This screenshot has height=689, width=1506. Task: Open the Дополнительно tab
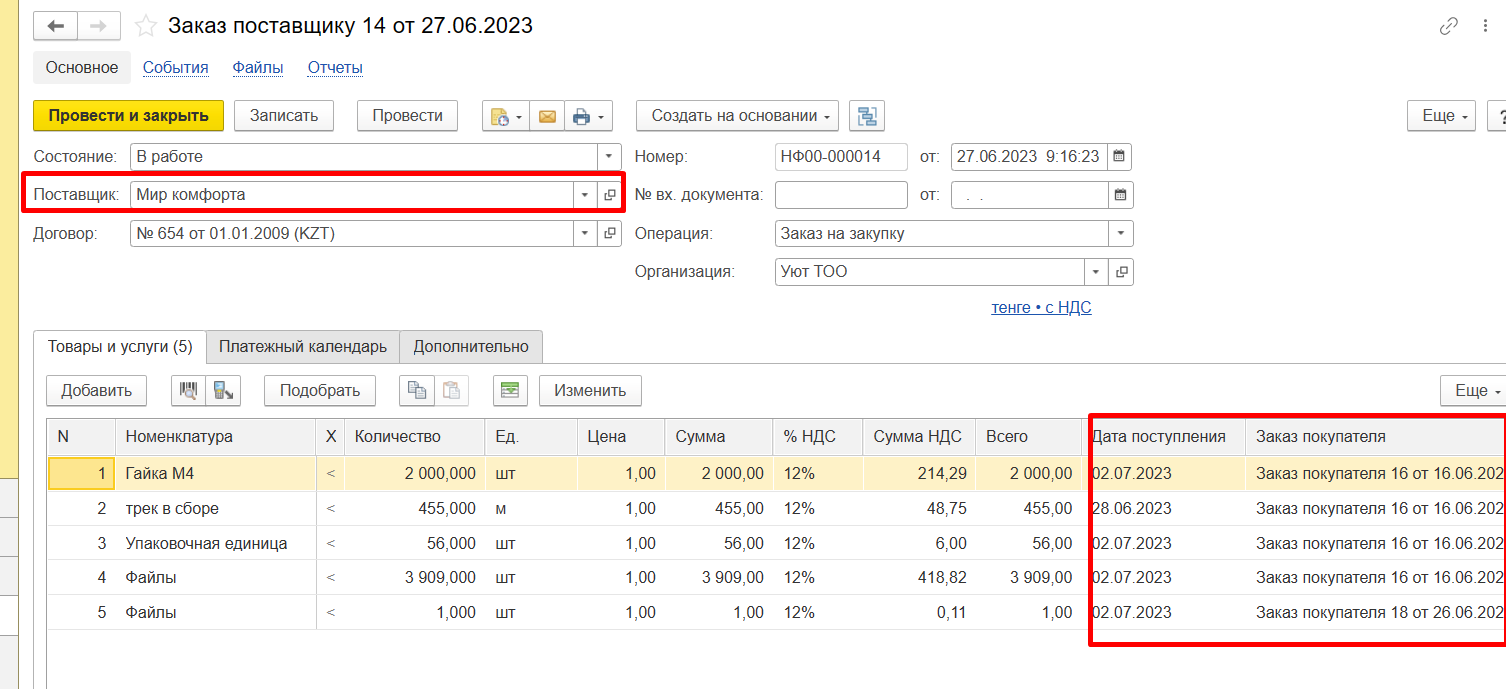pyautogui.click(x=471, y=347)
